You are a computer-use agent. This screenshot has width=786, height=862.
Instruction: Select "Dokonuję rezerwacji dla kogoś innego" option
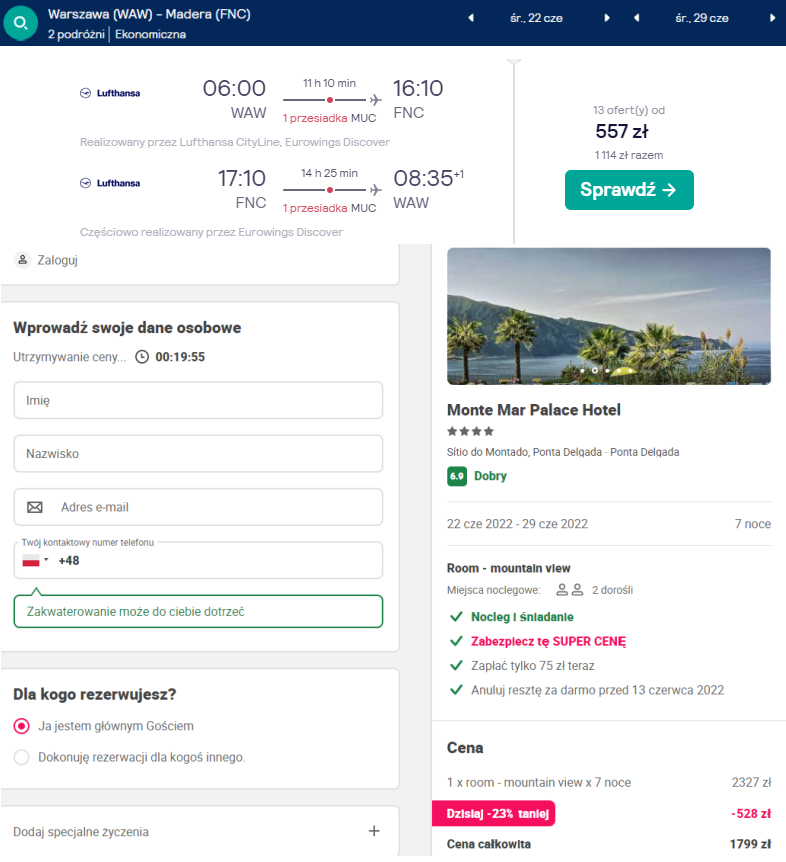click(x=22, y=757)
